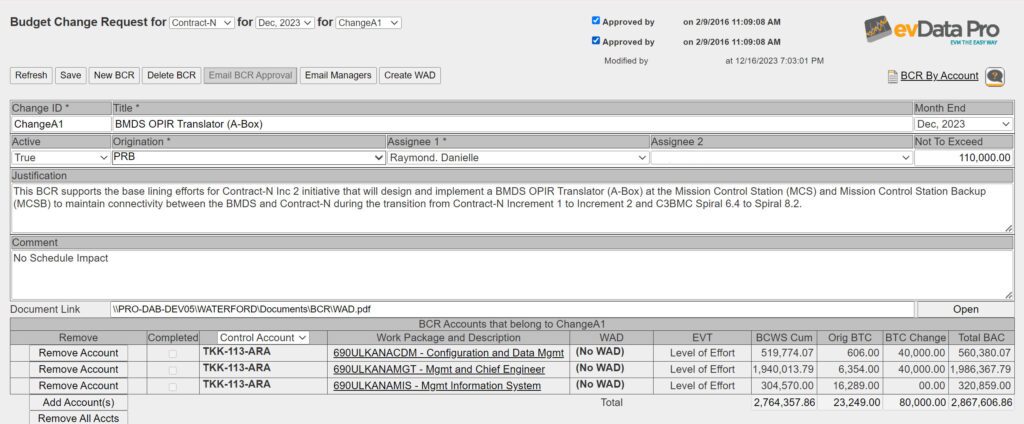The height and width of the screenshot is (424, 1024).
Task: Click the Comment box No Schedule Impact
Action: tap(512, 274)
